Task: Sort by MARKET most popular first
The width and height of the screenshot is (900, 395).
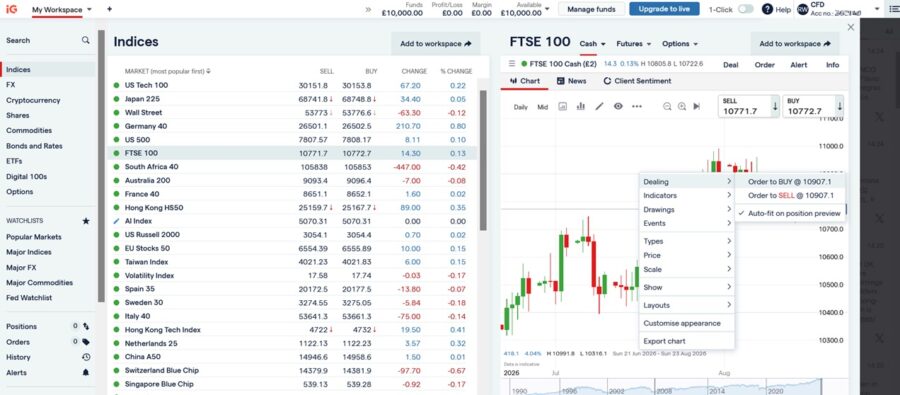Action: [x=168, y=72]
